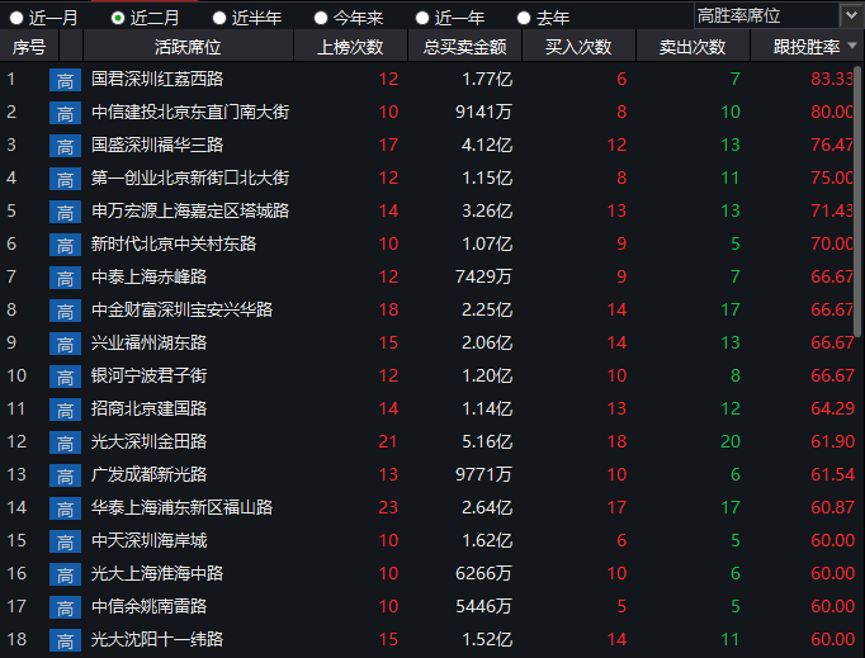The width and height of the screenshot is (865, 658).
Task: Sort by 跟投胜率 column arrow
Action: click(x=852, y=46)
